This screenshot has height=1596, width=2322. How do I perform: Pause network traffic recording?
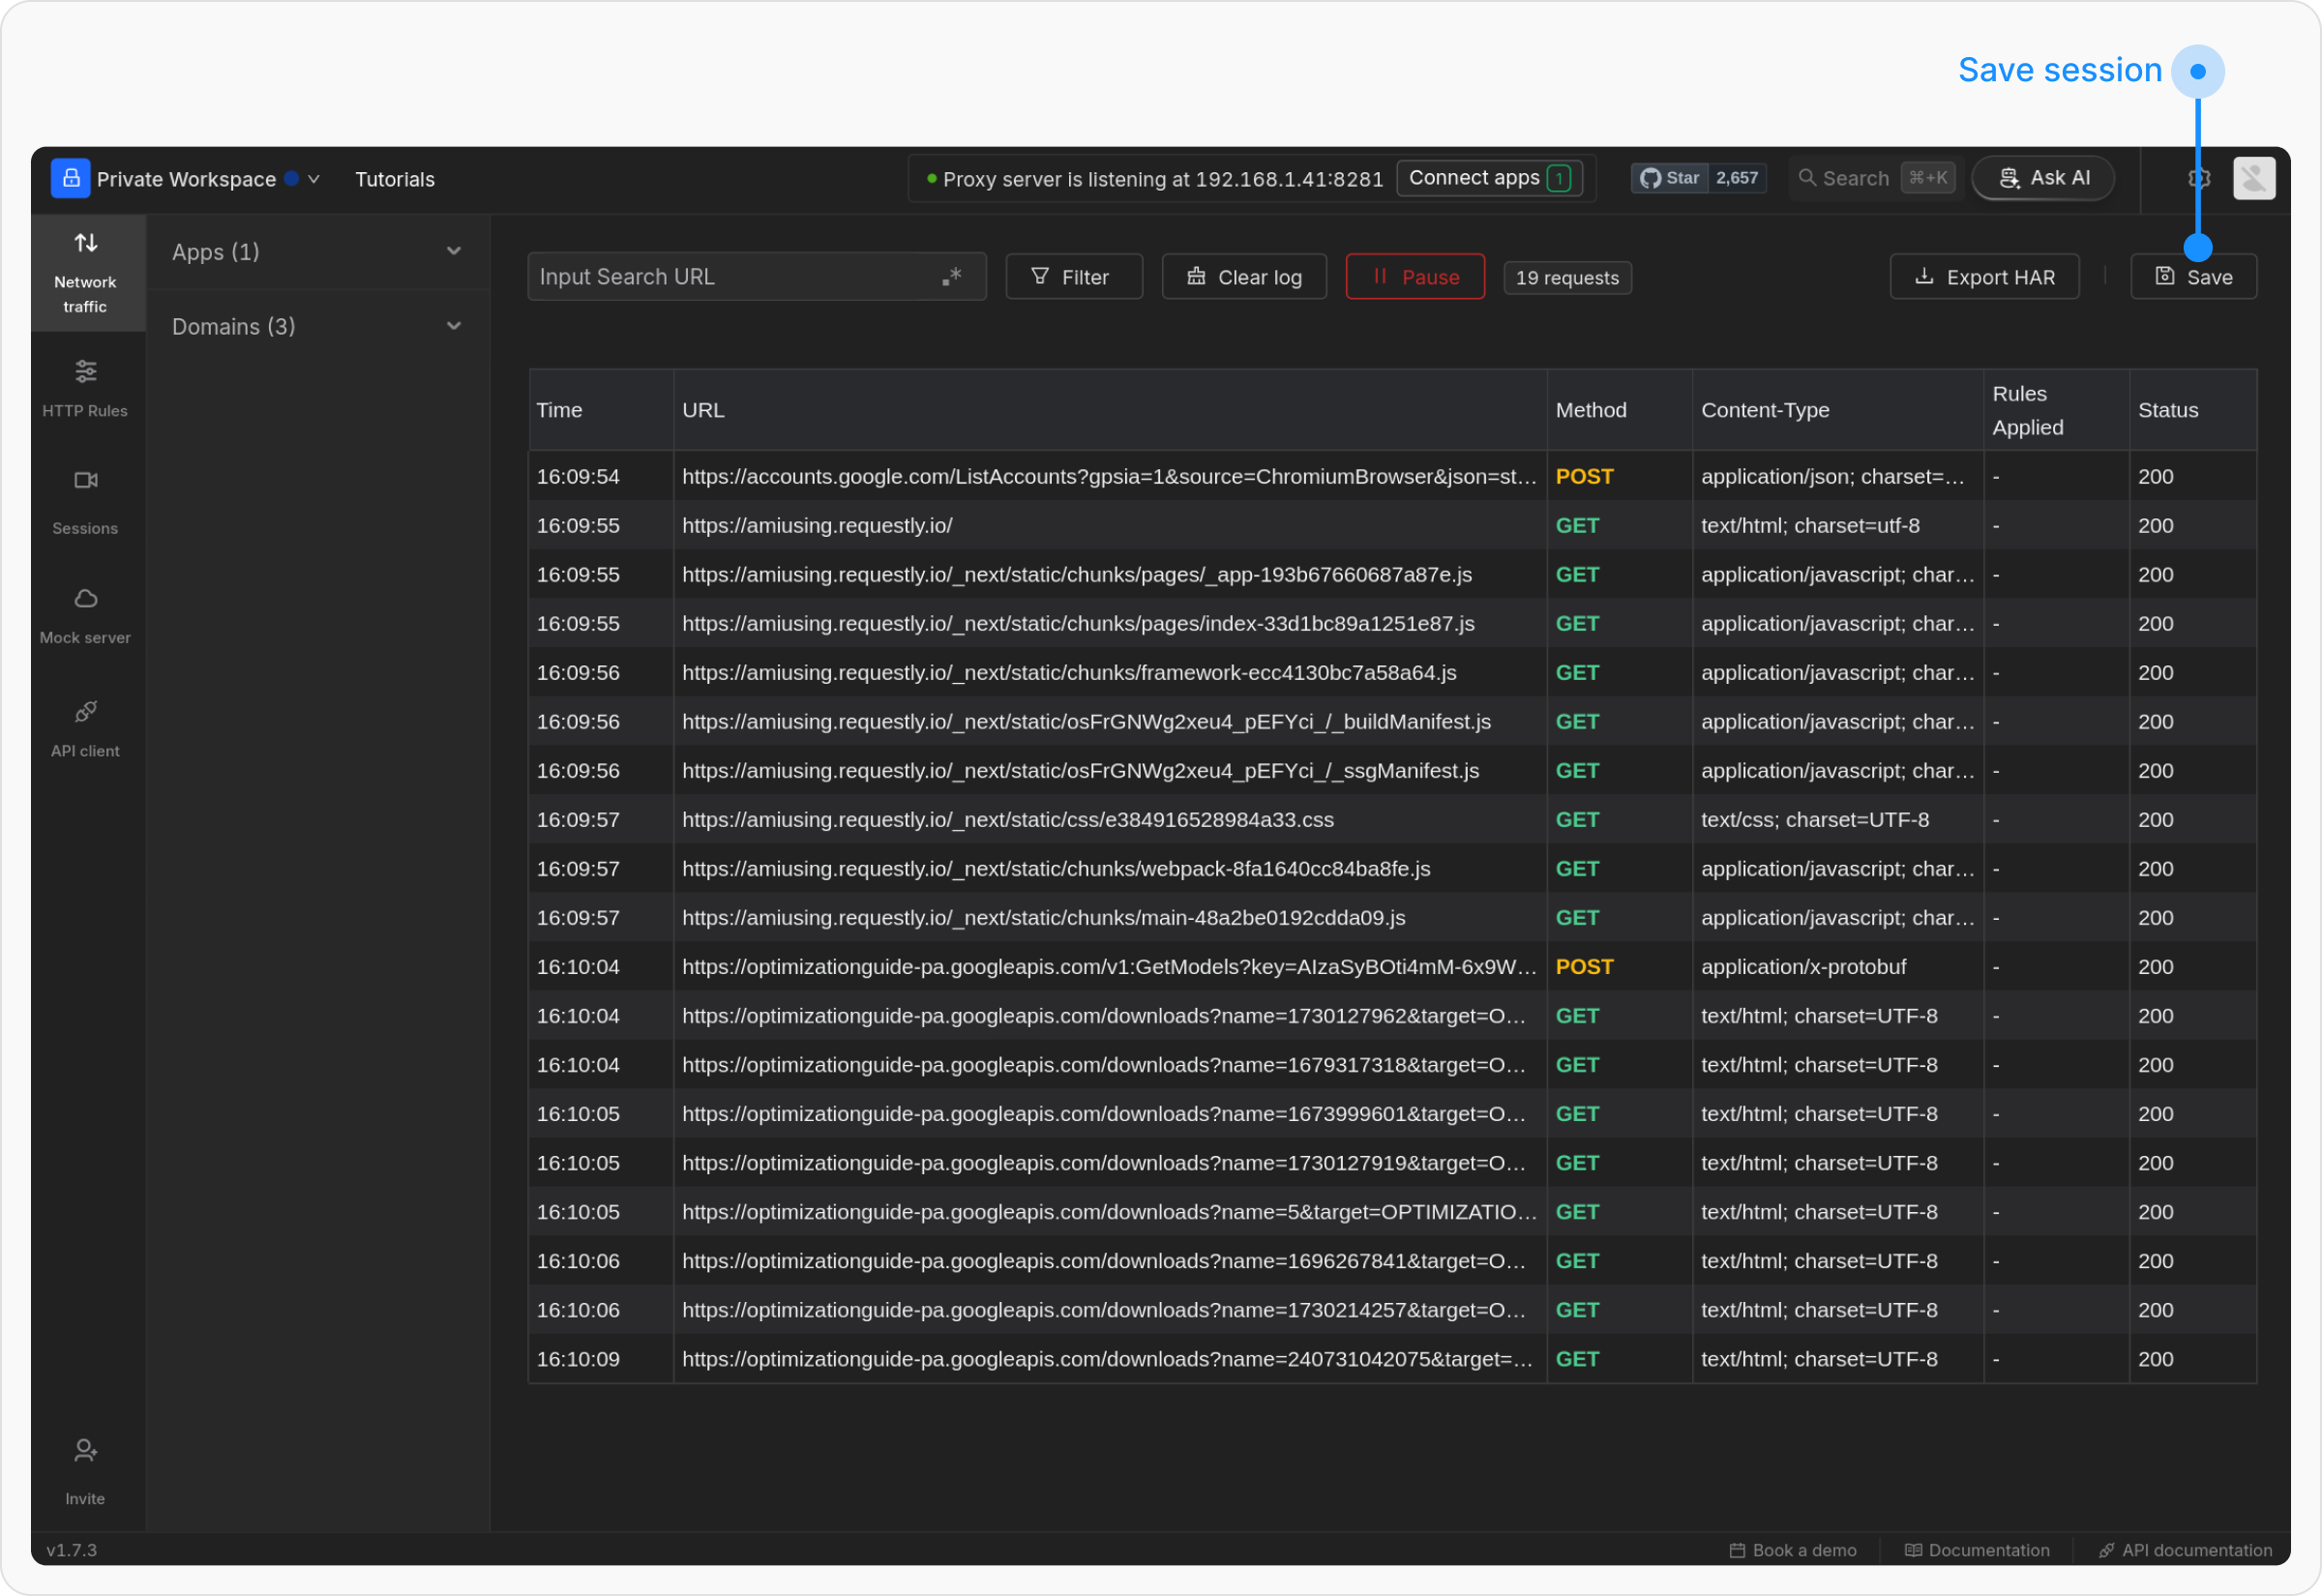pyautogui.click(x=1415, y=277)
